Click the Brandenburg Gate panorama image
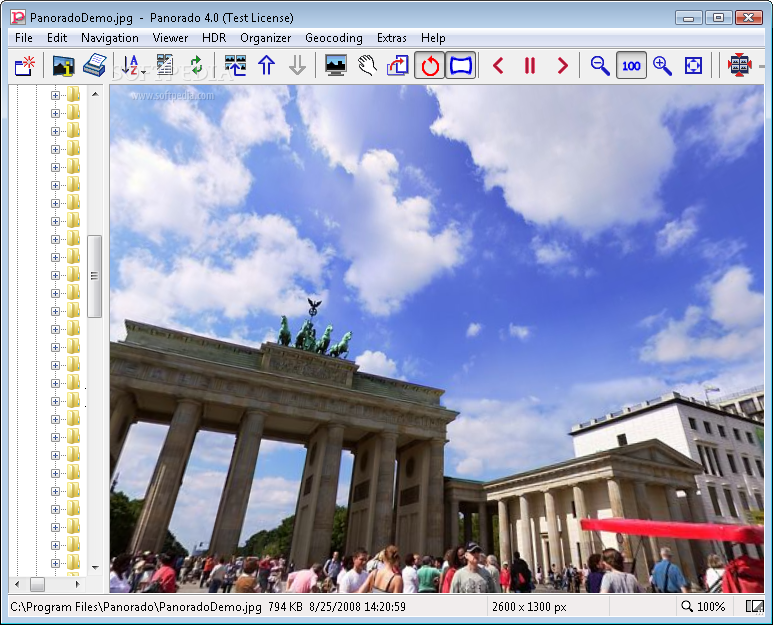The height and width of the screenshot is (625, 773). click(x=437, y=339)
